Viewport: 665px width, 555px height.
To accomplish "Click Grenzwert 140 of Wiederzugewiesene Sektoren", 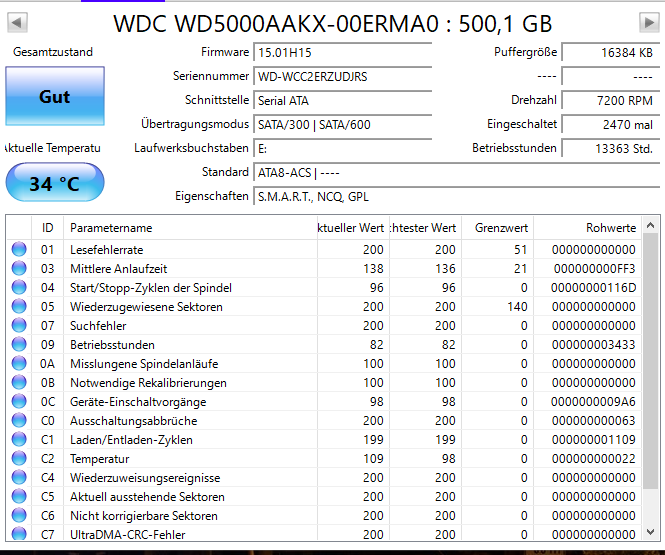I will point(517,307).
